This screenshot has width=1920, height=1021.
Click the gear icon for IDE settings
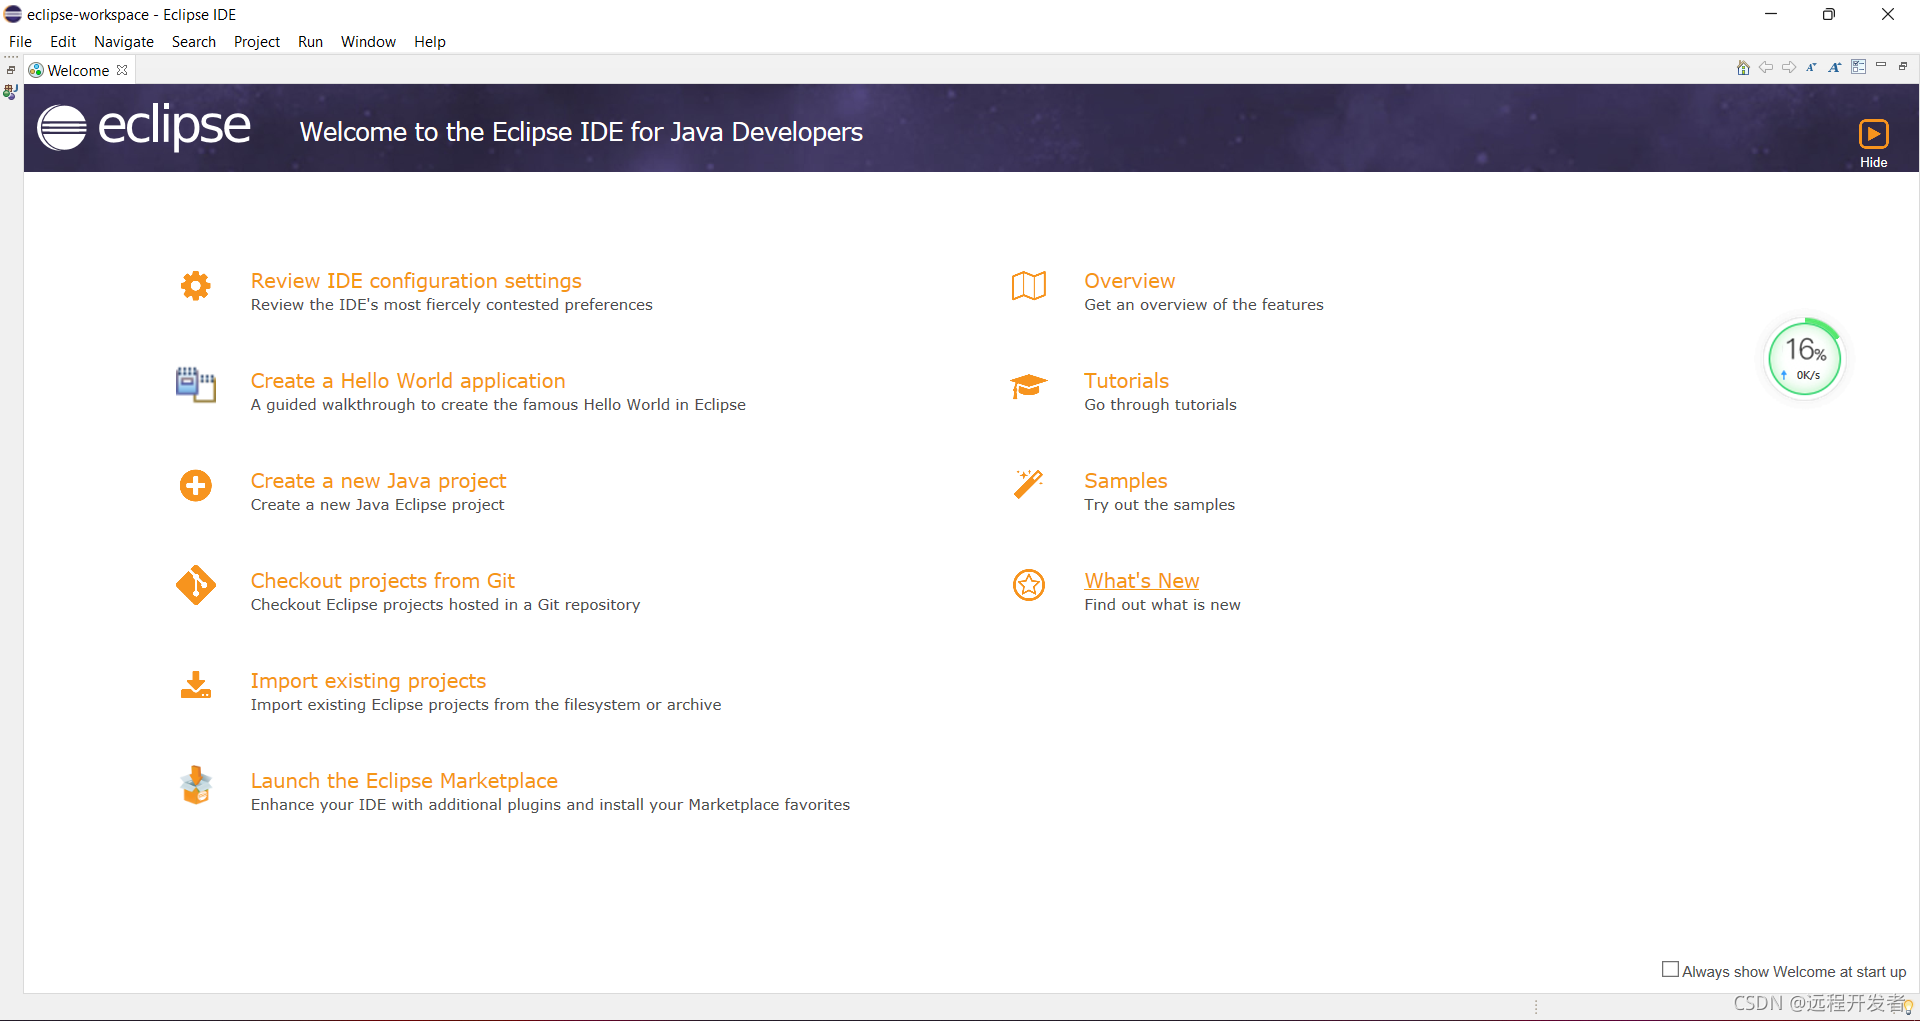pyautogui.click(x=196, y=286)
